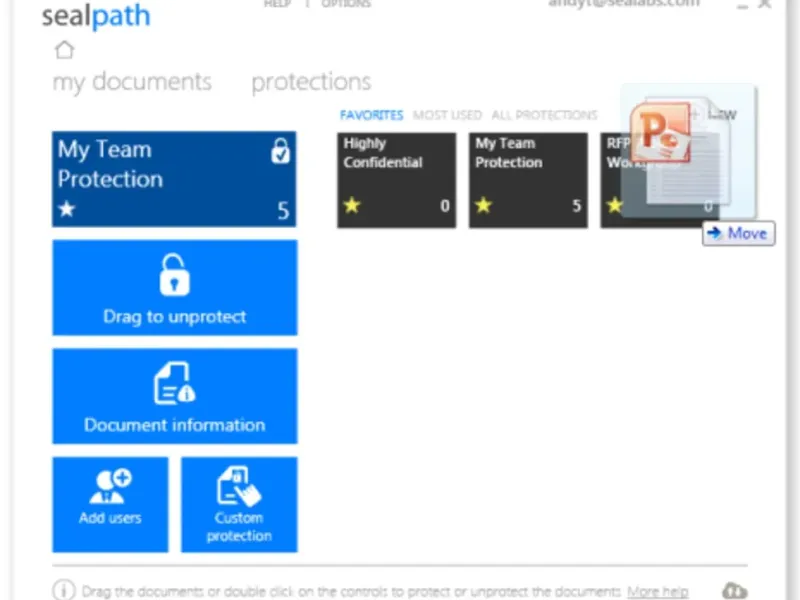The image size is (800, 600).
Task: Click the count 5 on dark My Team Protection
Action: point(577,206)
